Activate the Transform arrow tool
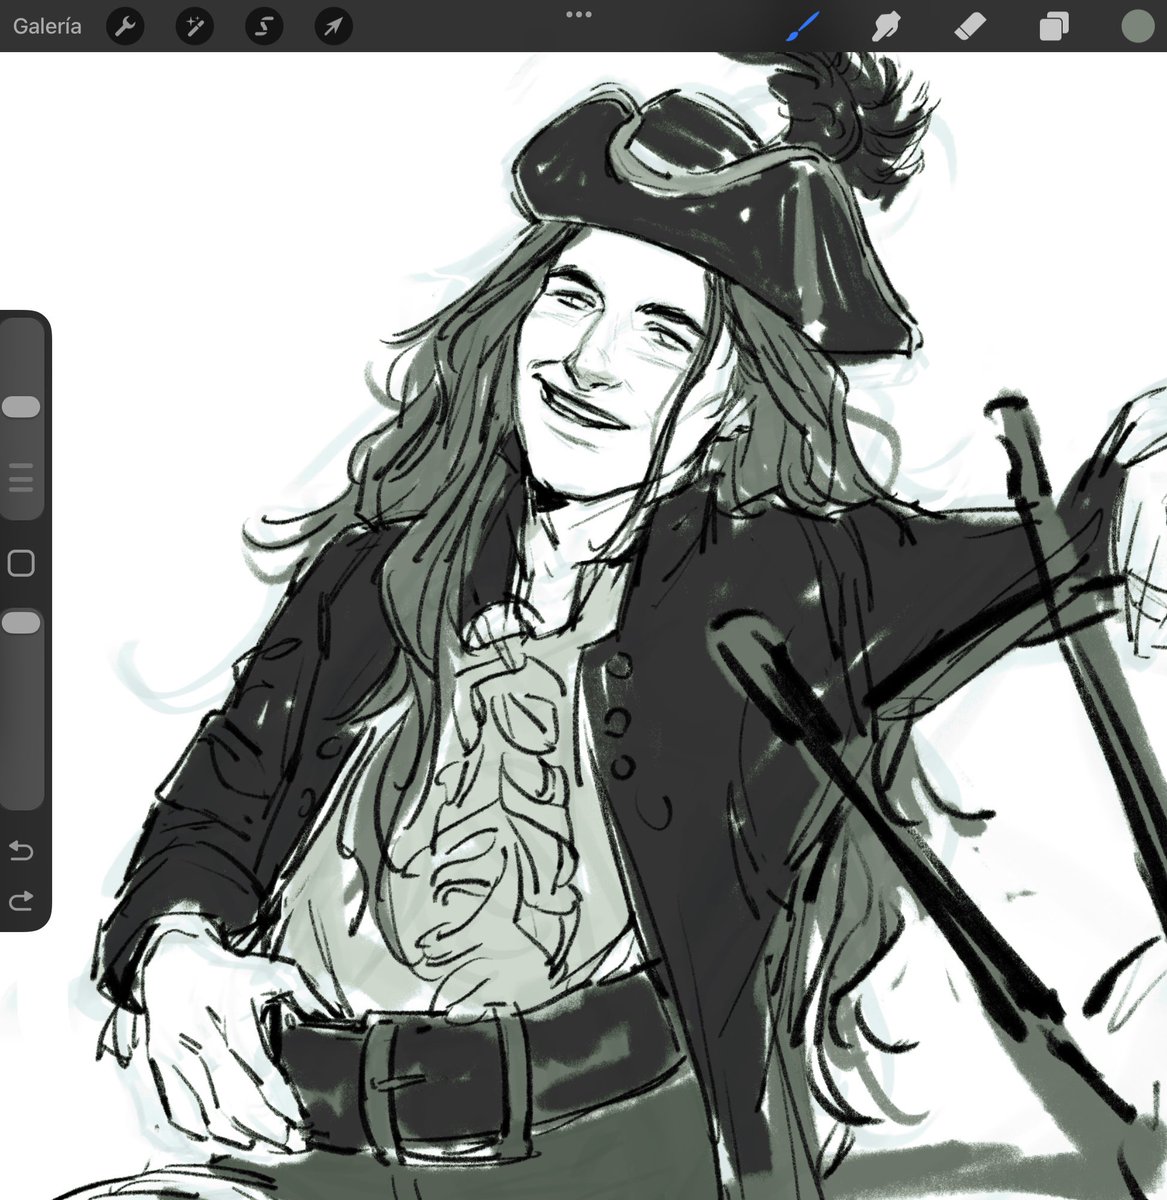This screenshot has width=1167, height=1200. [332, 26]
